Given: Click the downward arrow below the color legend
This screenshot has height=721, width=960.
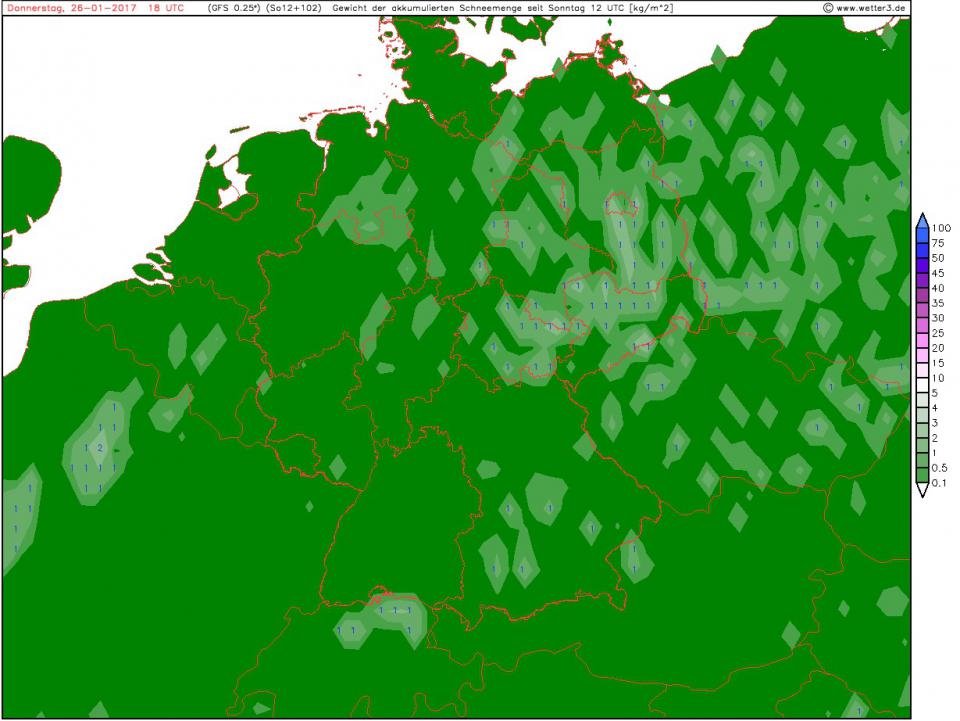Looking at the screenshot, I should (x=921, y=489).
